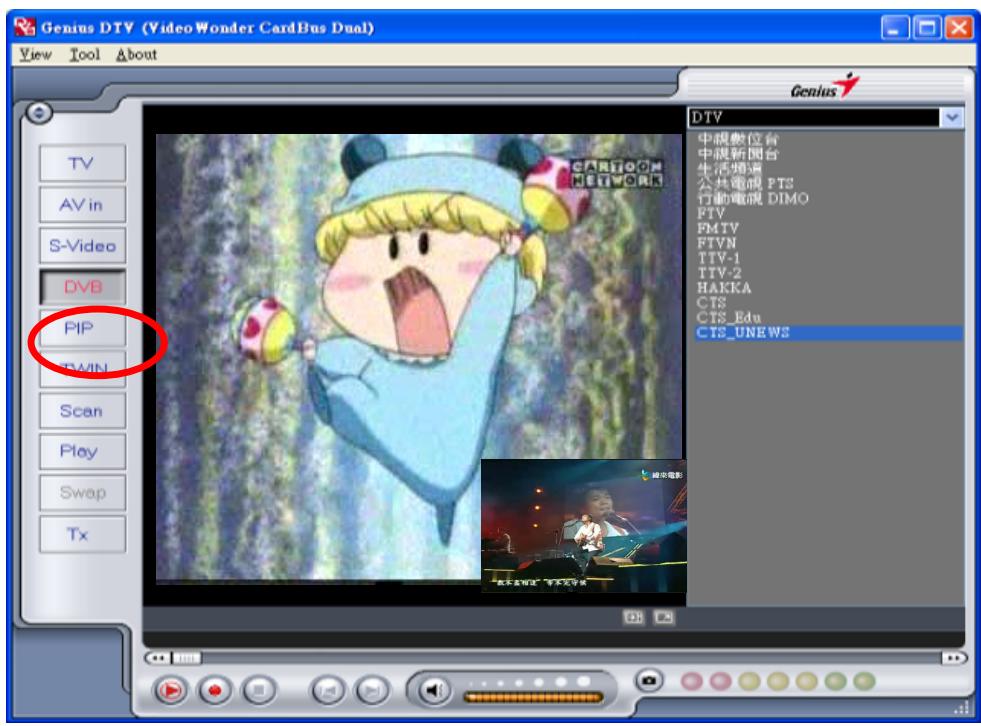
Task: Take a snapshot with the camera icon
Action: [x=649, y=680]
